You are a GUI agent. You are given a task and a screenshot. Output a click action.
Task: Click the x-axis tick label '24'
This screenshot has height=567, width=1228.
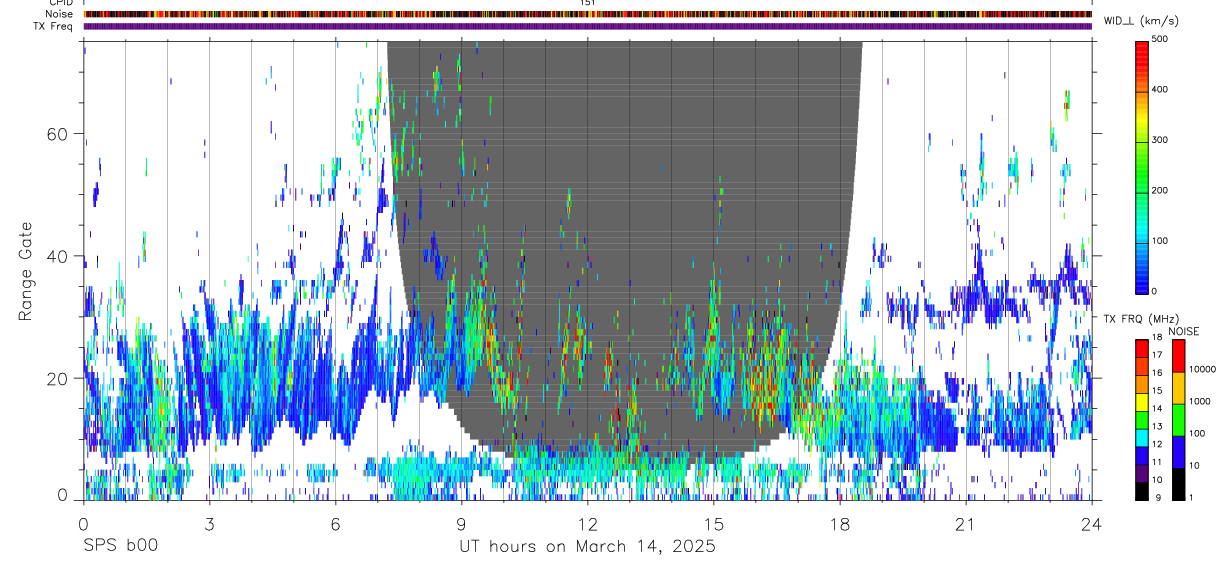click(1091, 524)
